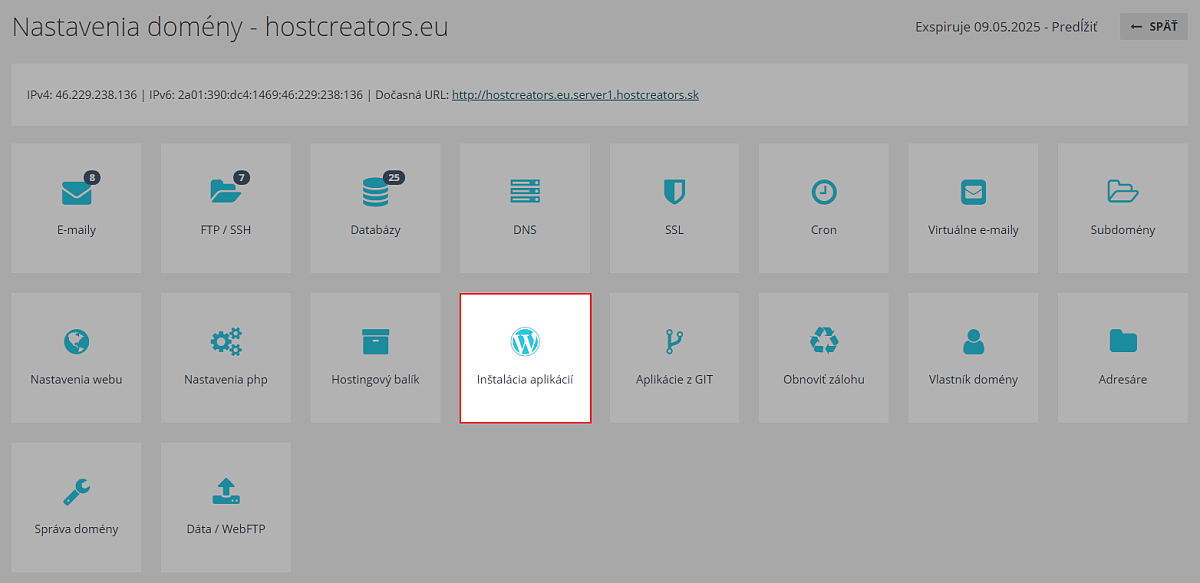This screenshot has height=583, width=1200.
Task: Open Vlastník domény person tile
Action: tap(973, 358)
